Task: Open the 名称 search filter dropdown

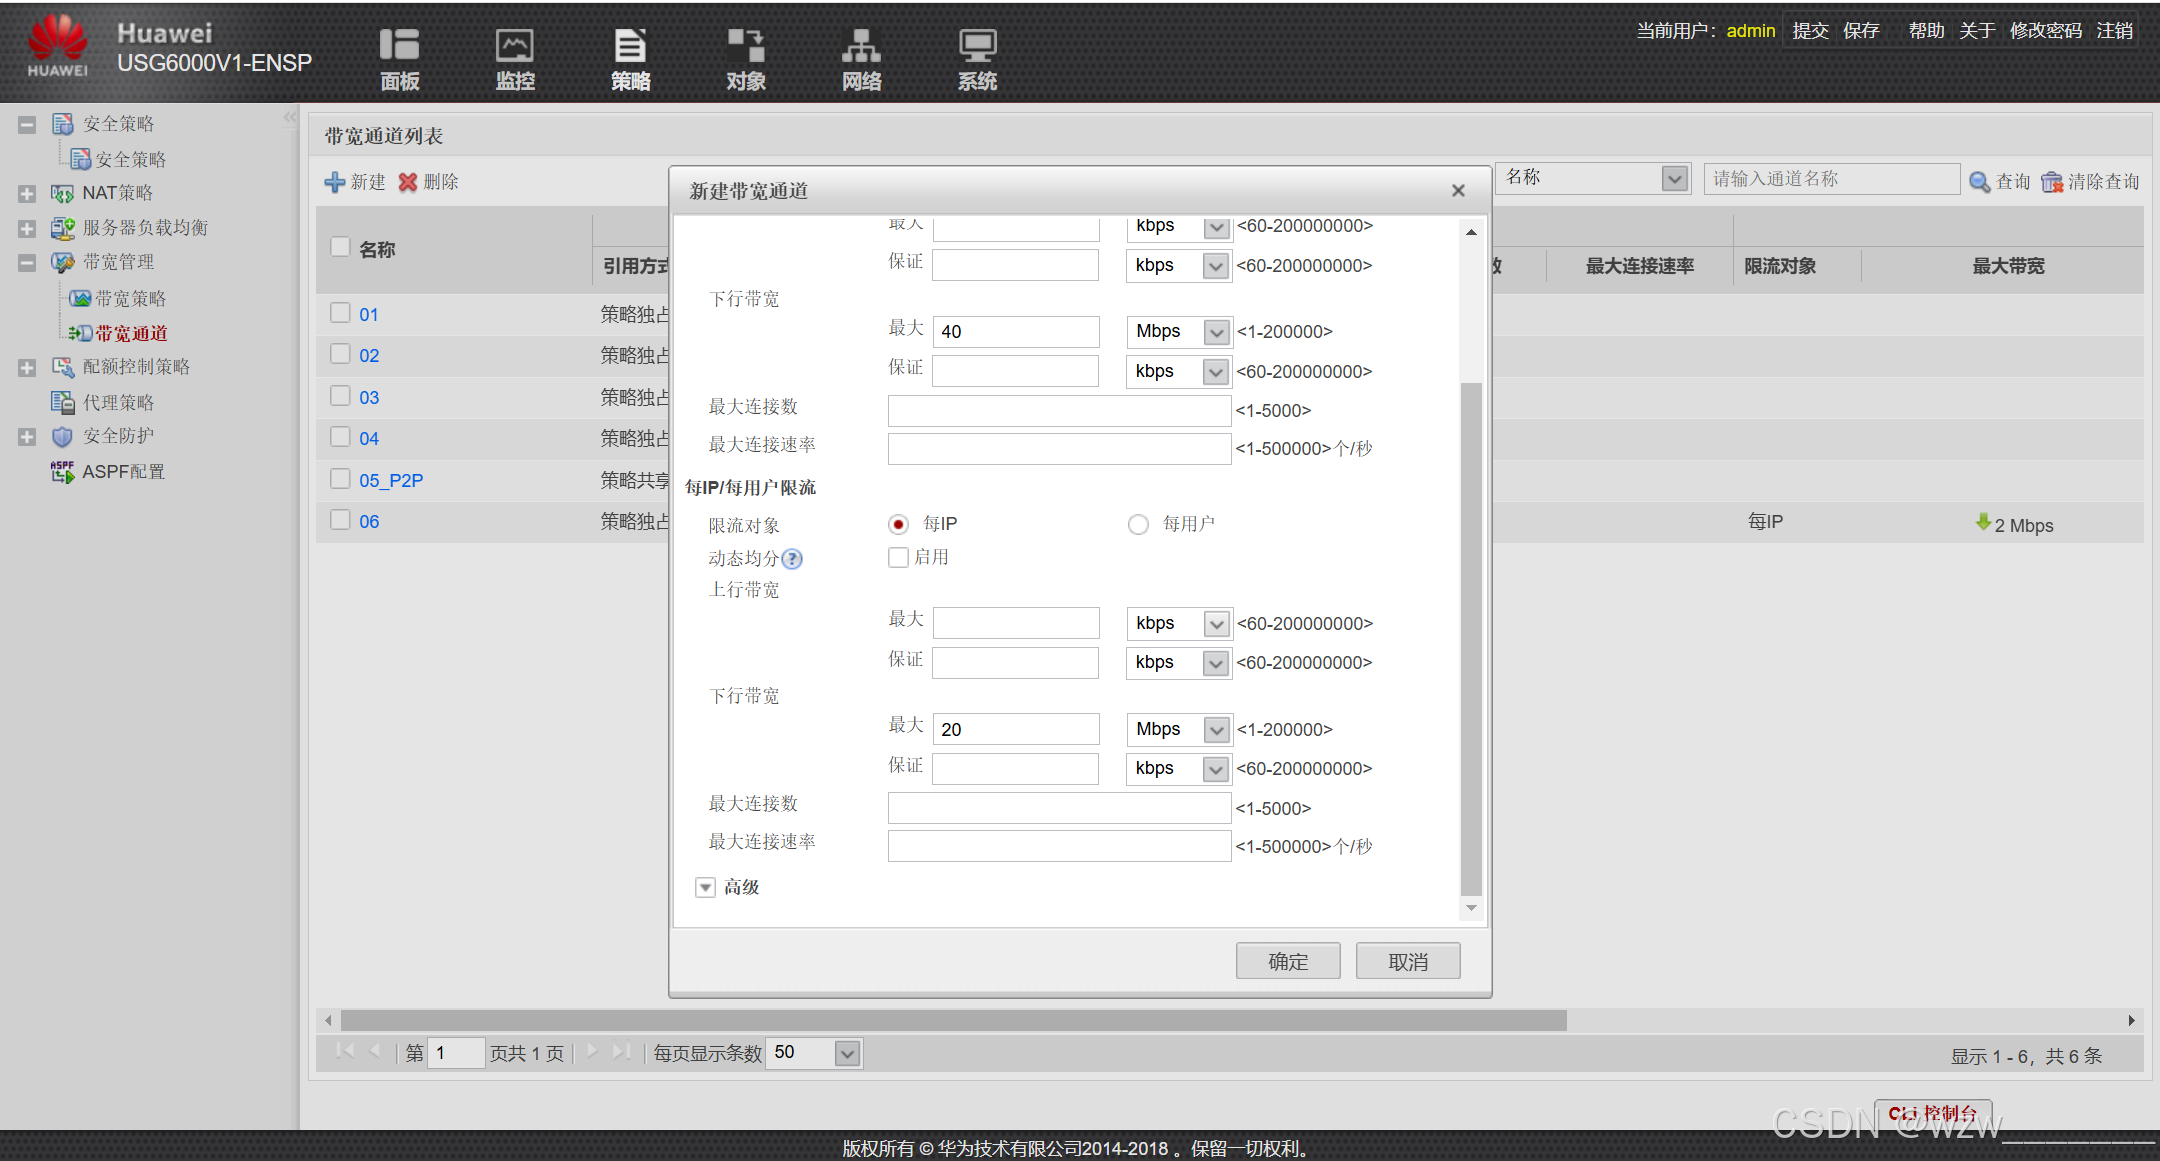Action: [x=1674, y=179]
